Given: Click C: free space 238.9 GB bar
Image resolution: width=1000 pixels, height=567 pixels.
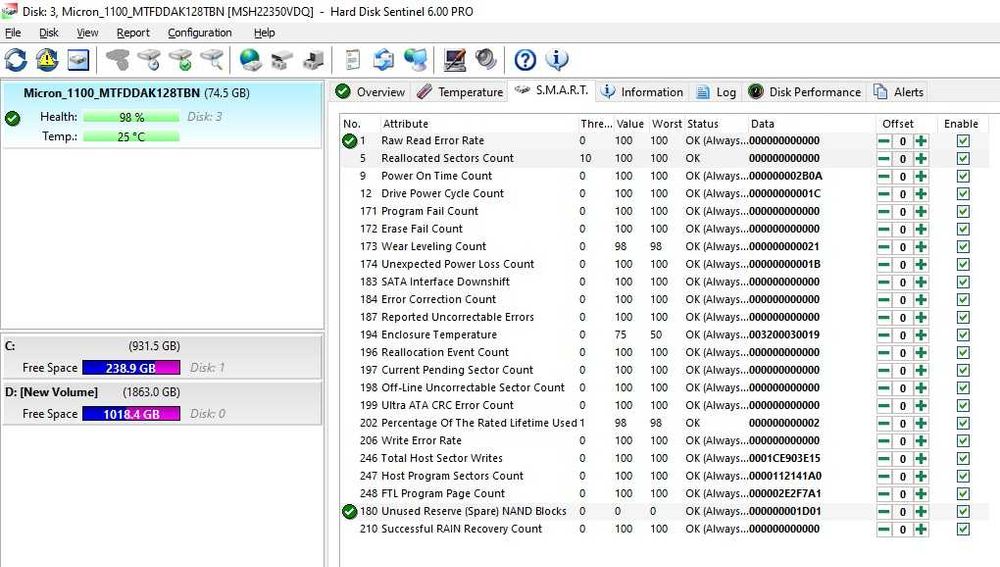Looking at the screenshot, I should coord(131,368).
